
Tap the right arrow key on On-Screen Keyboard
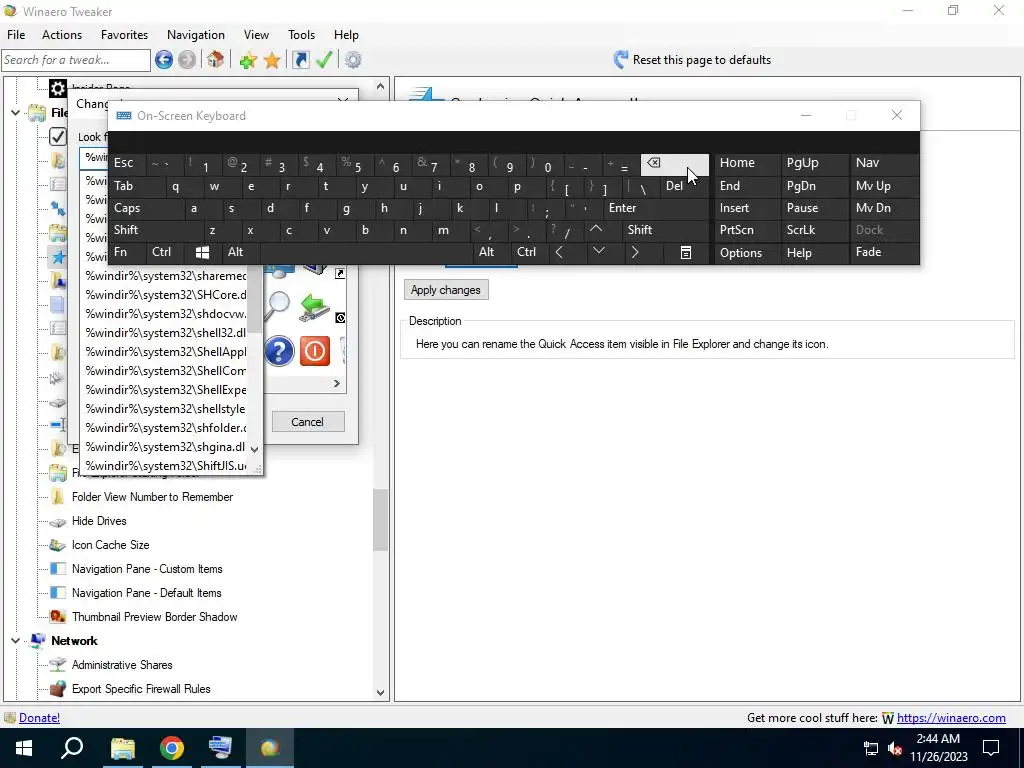[634, 253]
